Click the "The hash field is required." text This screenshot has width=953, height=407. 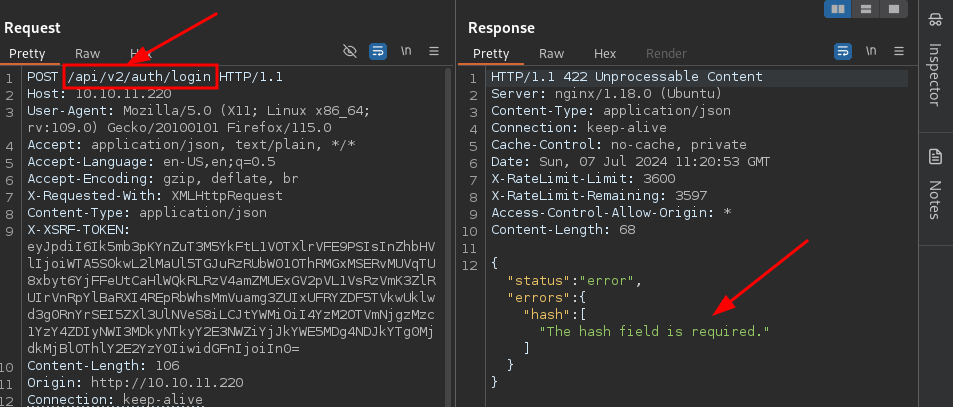(x=655, y=329)
